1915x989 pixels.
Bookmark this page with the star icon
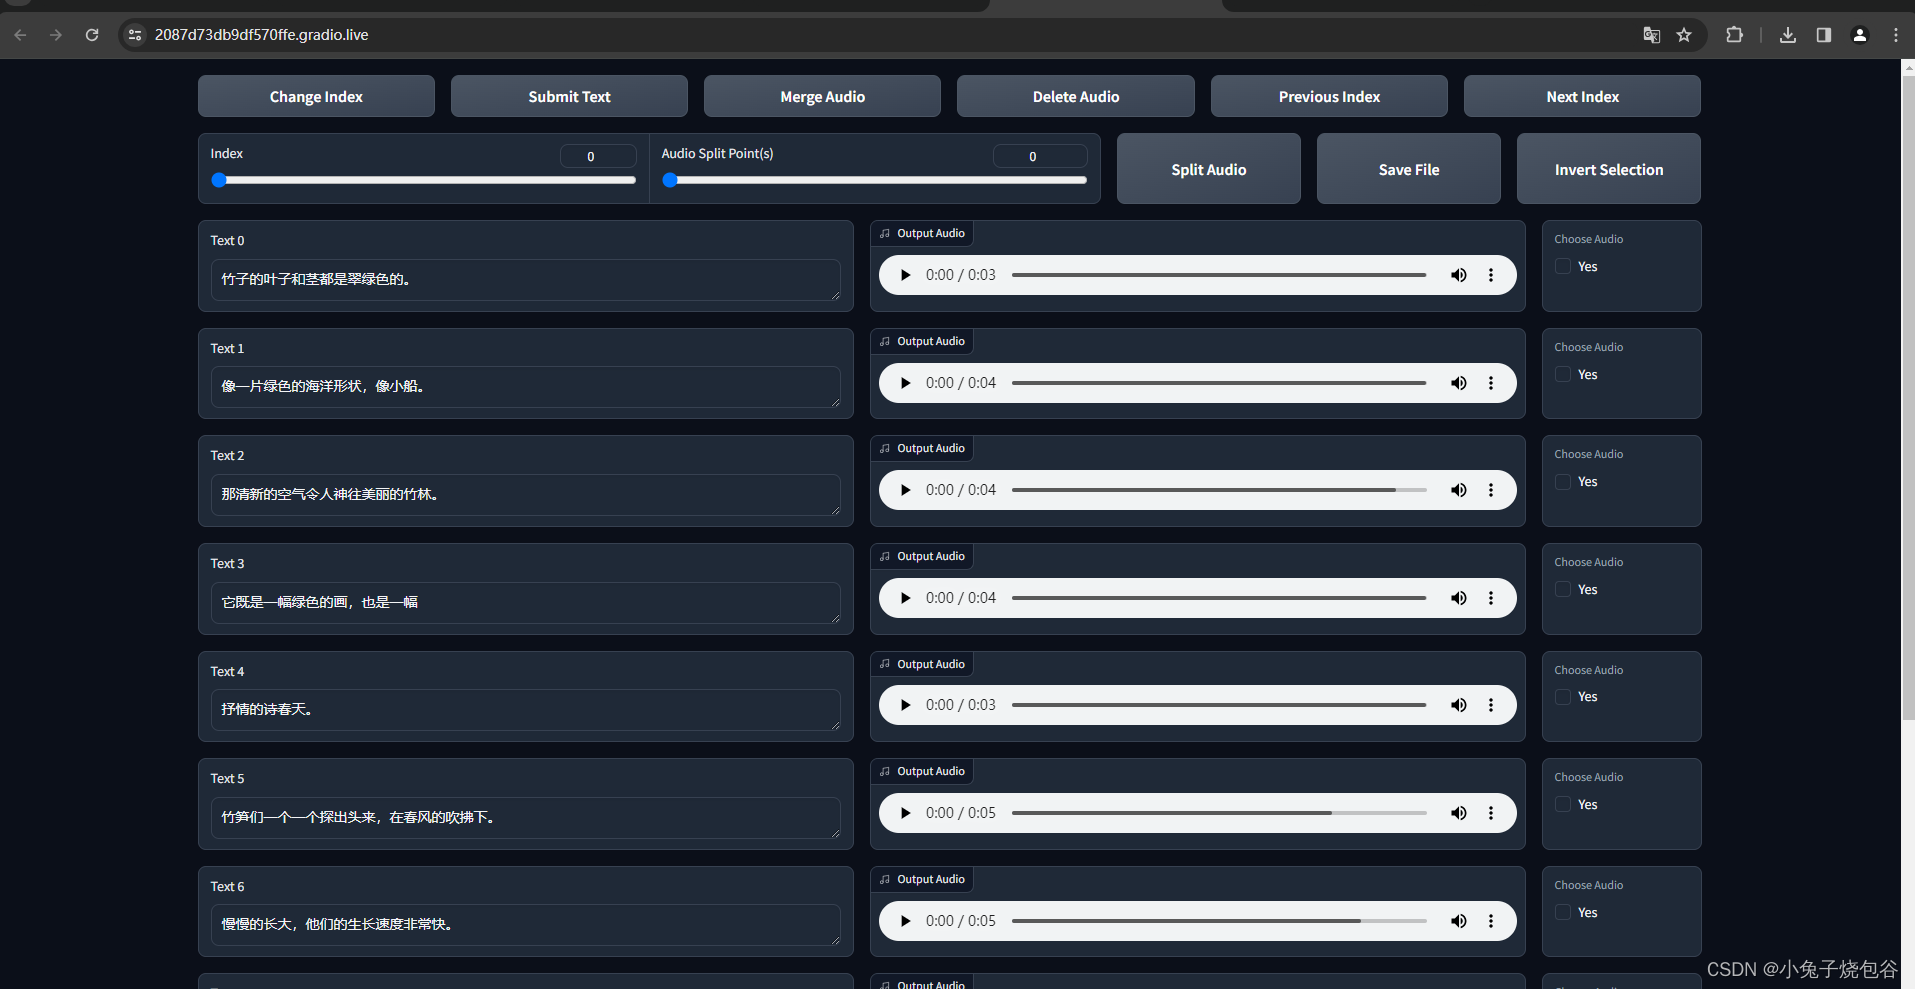1684,35
